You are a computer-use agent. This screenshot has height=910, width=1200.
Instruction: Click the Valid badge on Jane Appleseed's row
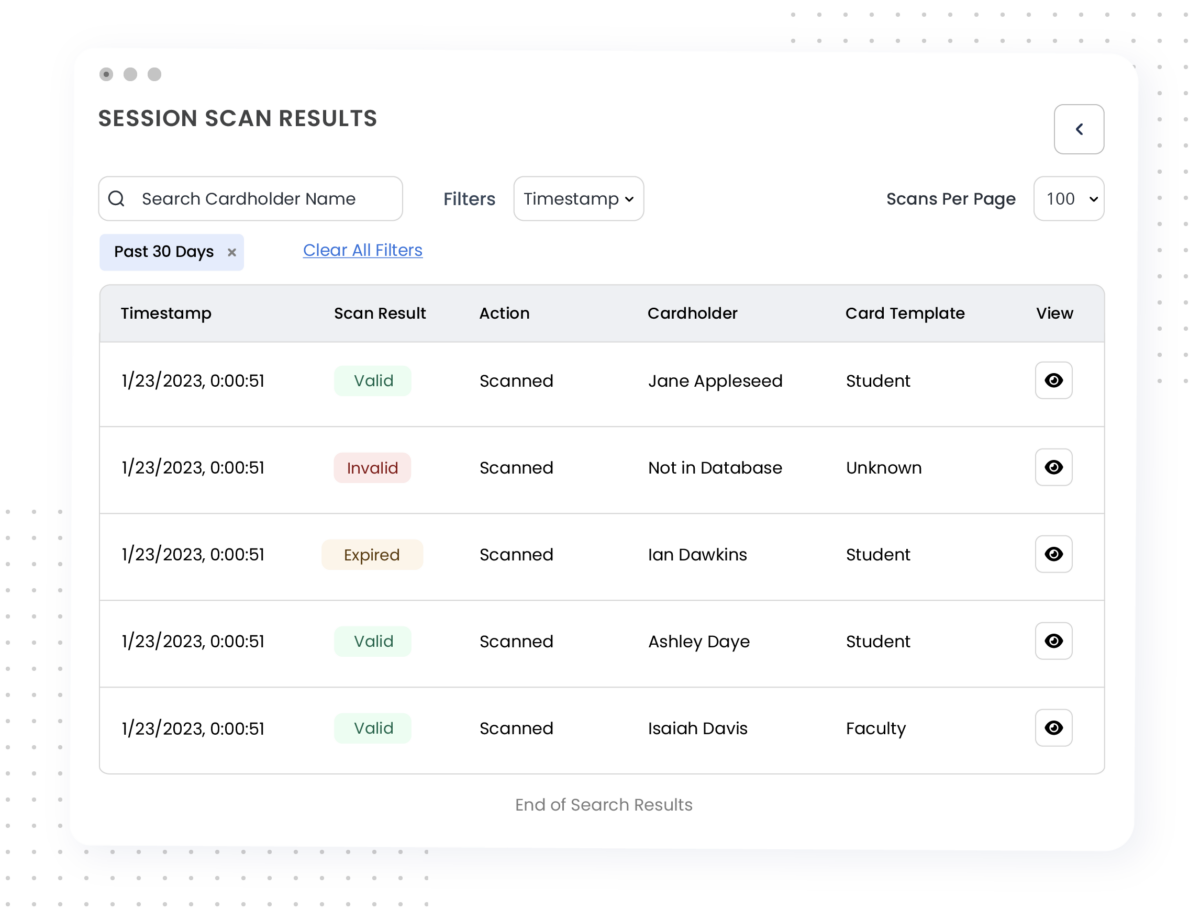pyautogui.click(x=372, y=380)
